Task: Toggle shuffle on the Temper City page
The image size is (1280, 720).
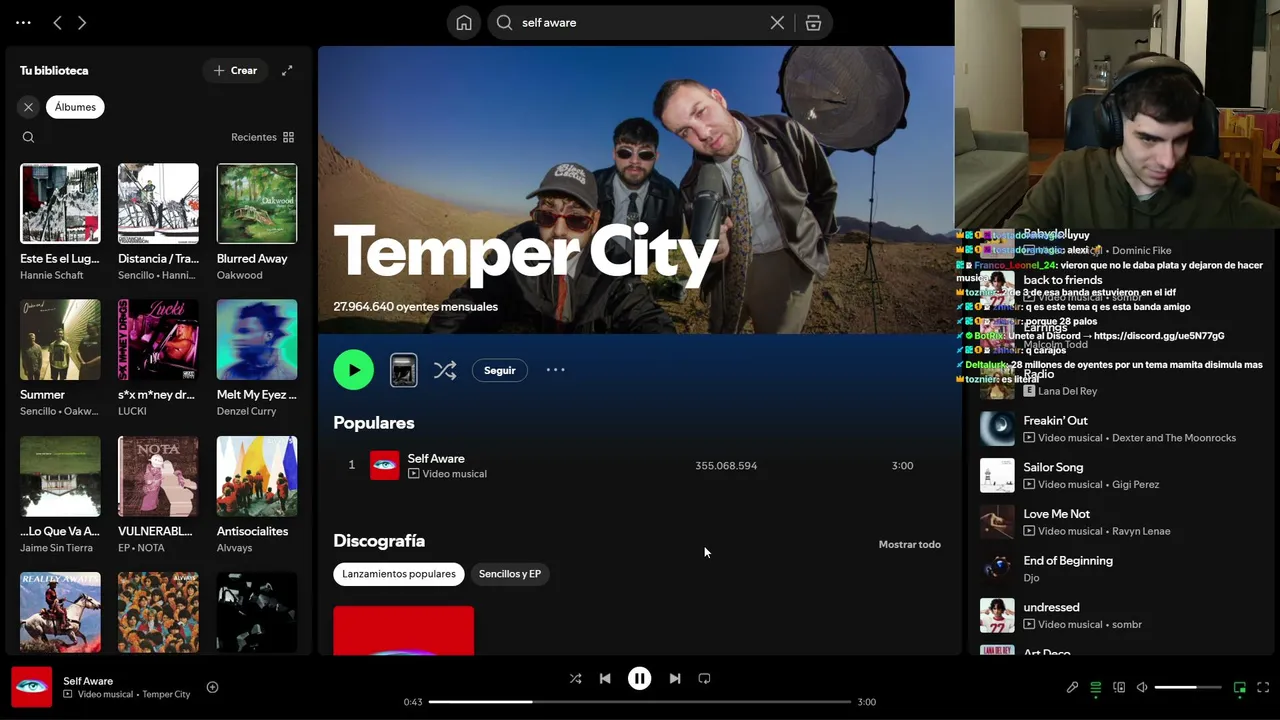Action: pos(445,370)
